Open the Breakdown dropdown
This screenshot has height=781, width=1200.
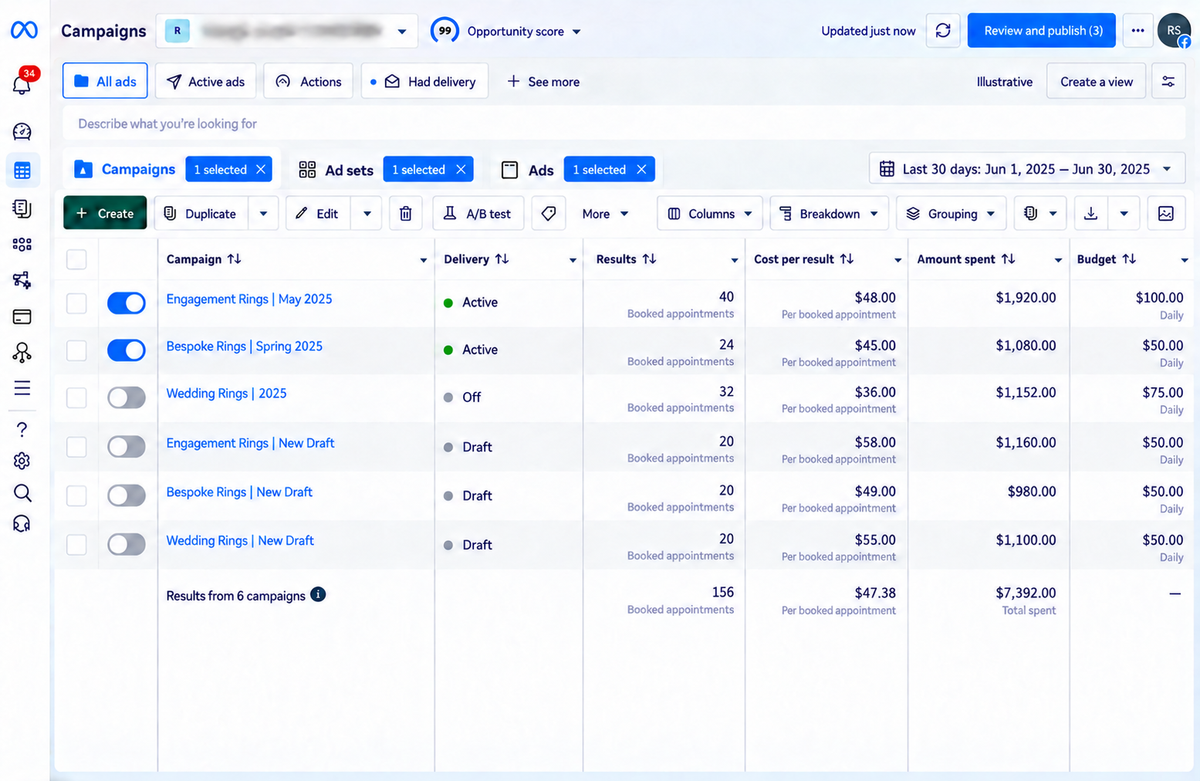[829, 214]
